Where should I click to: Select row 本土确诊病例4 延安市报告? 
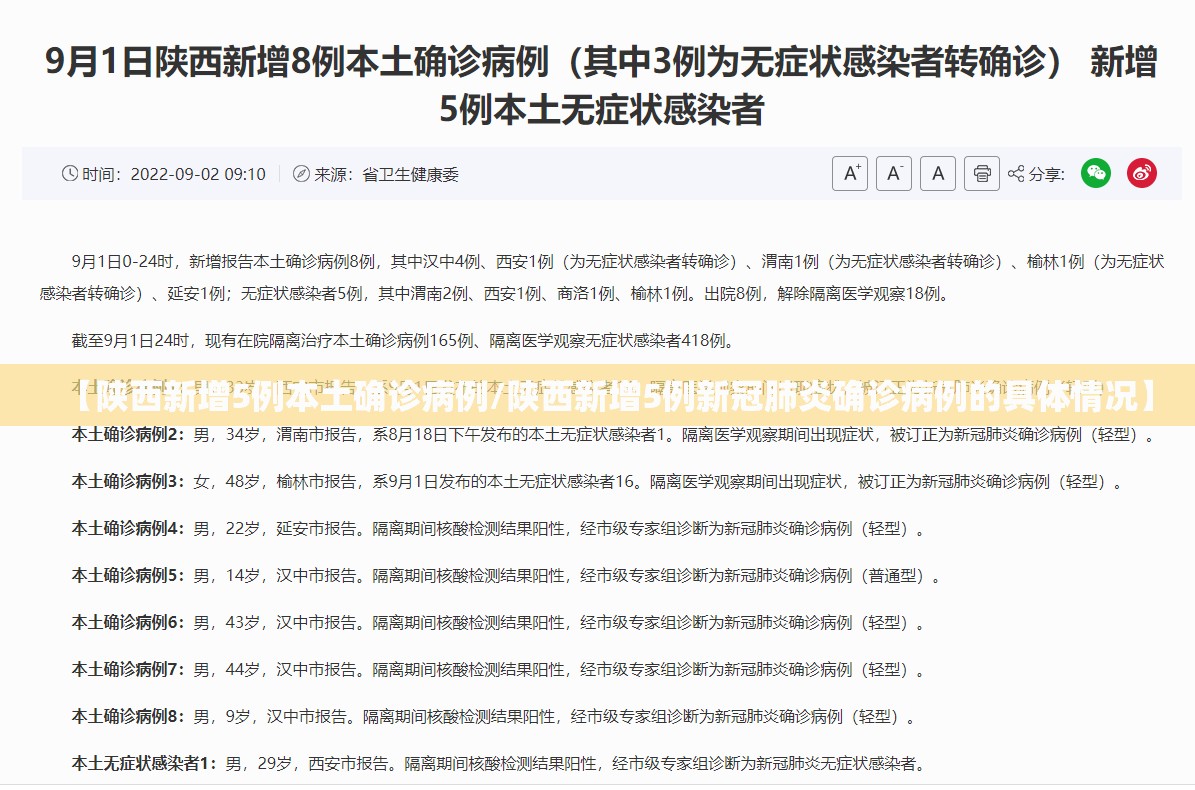[499, 529]
